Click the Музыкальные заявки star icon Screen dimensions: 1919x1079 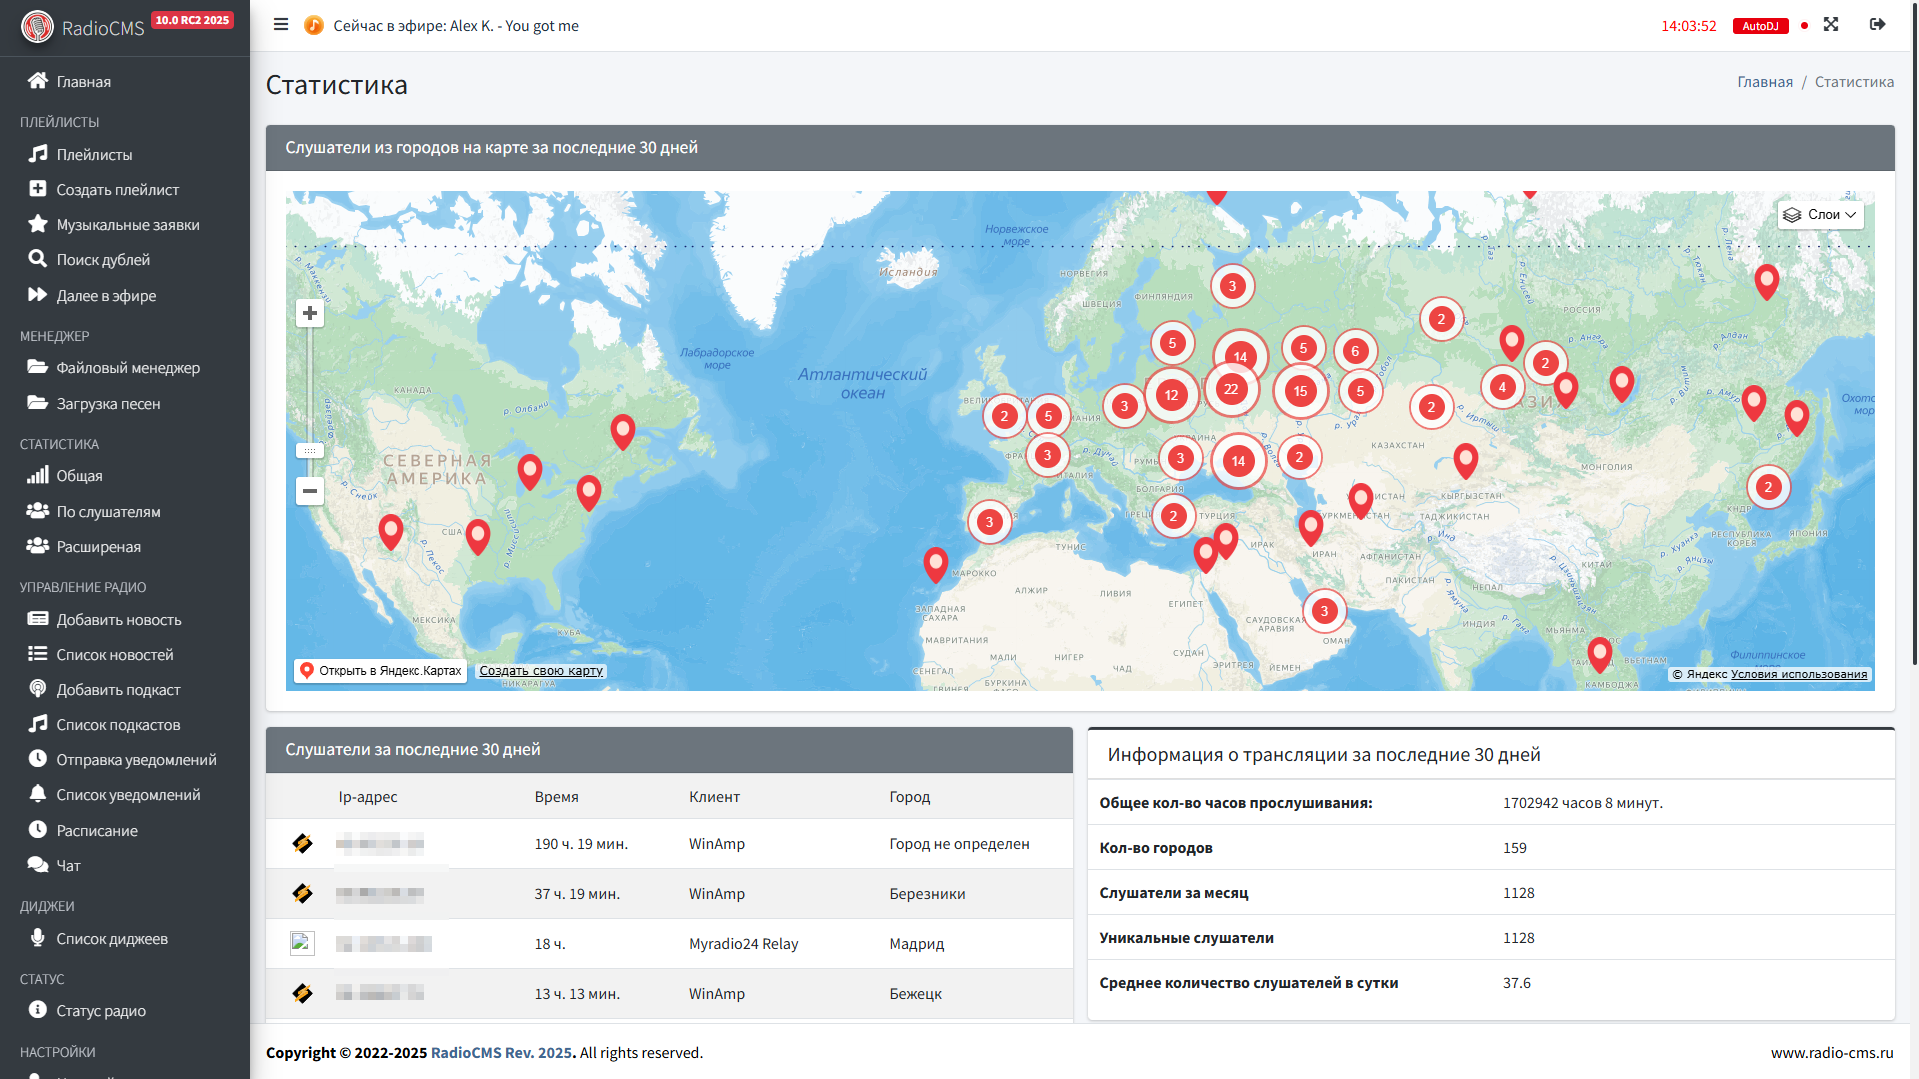point(38,224)
